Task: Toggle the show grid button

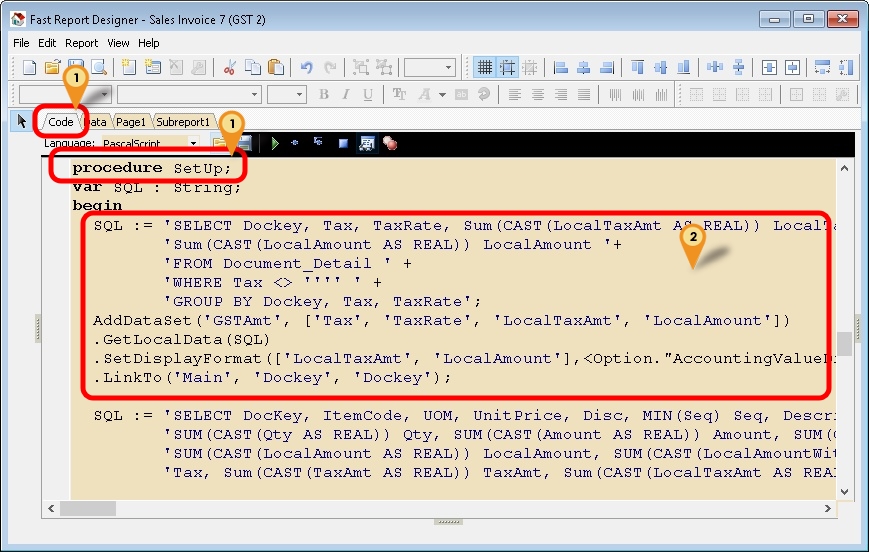Action: tap(485, 68)
